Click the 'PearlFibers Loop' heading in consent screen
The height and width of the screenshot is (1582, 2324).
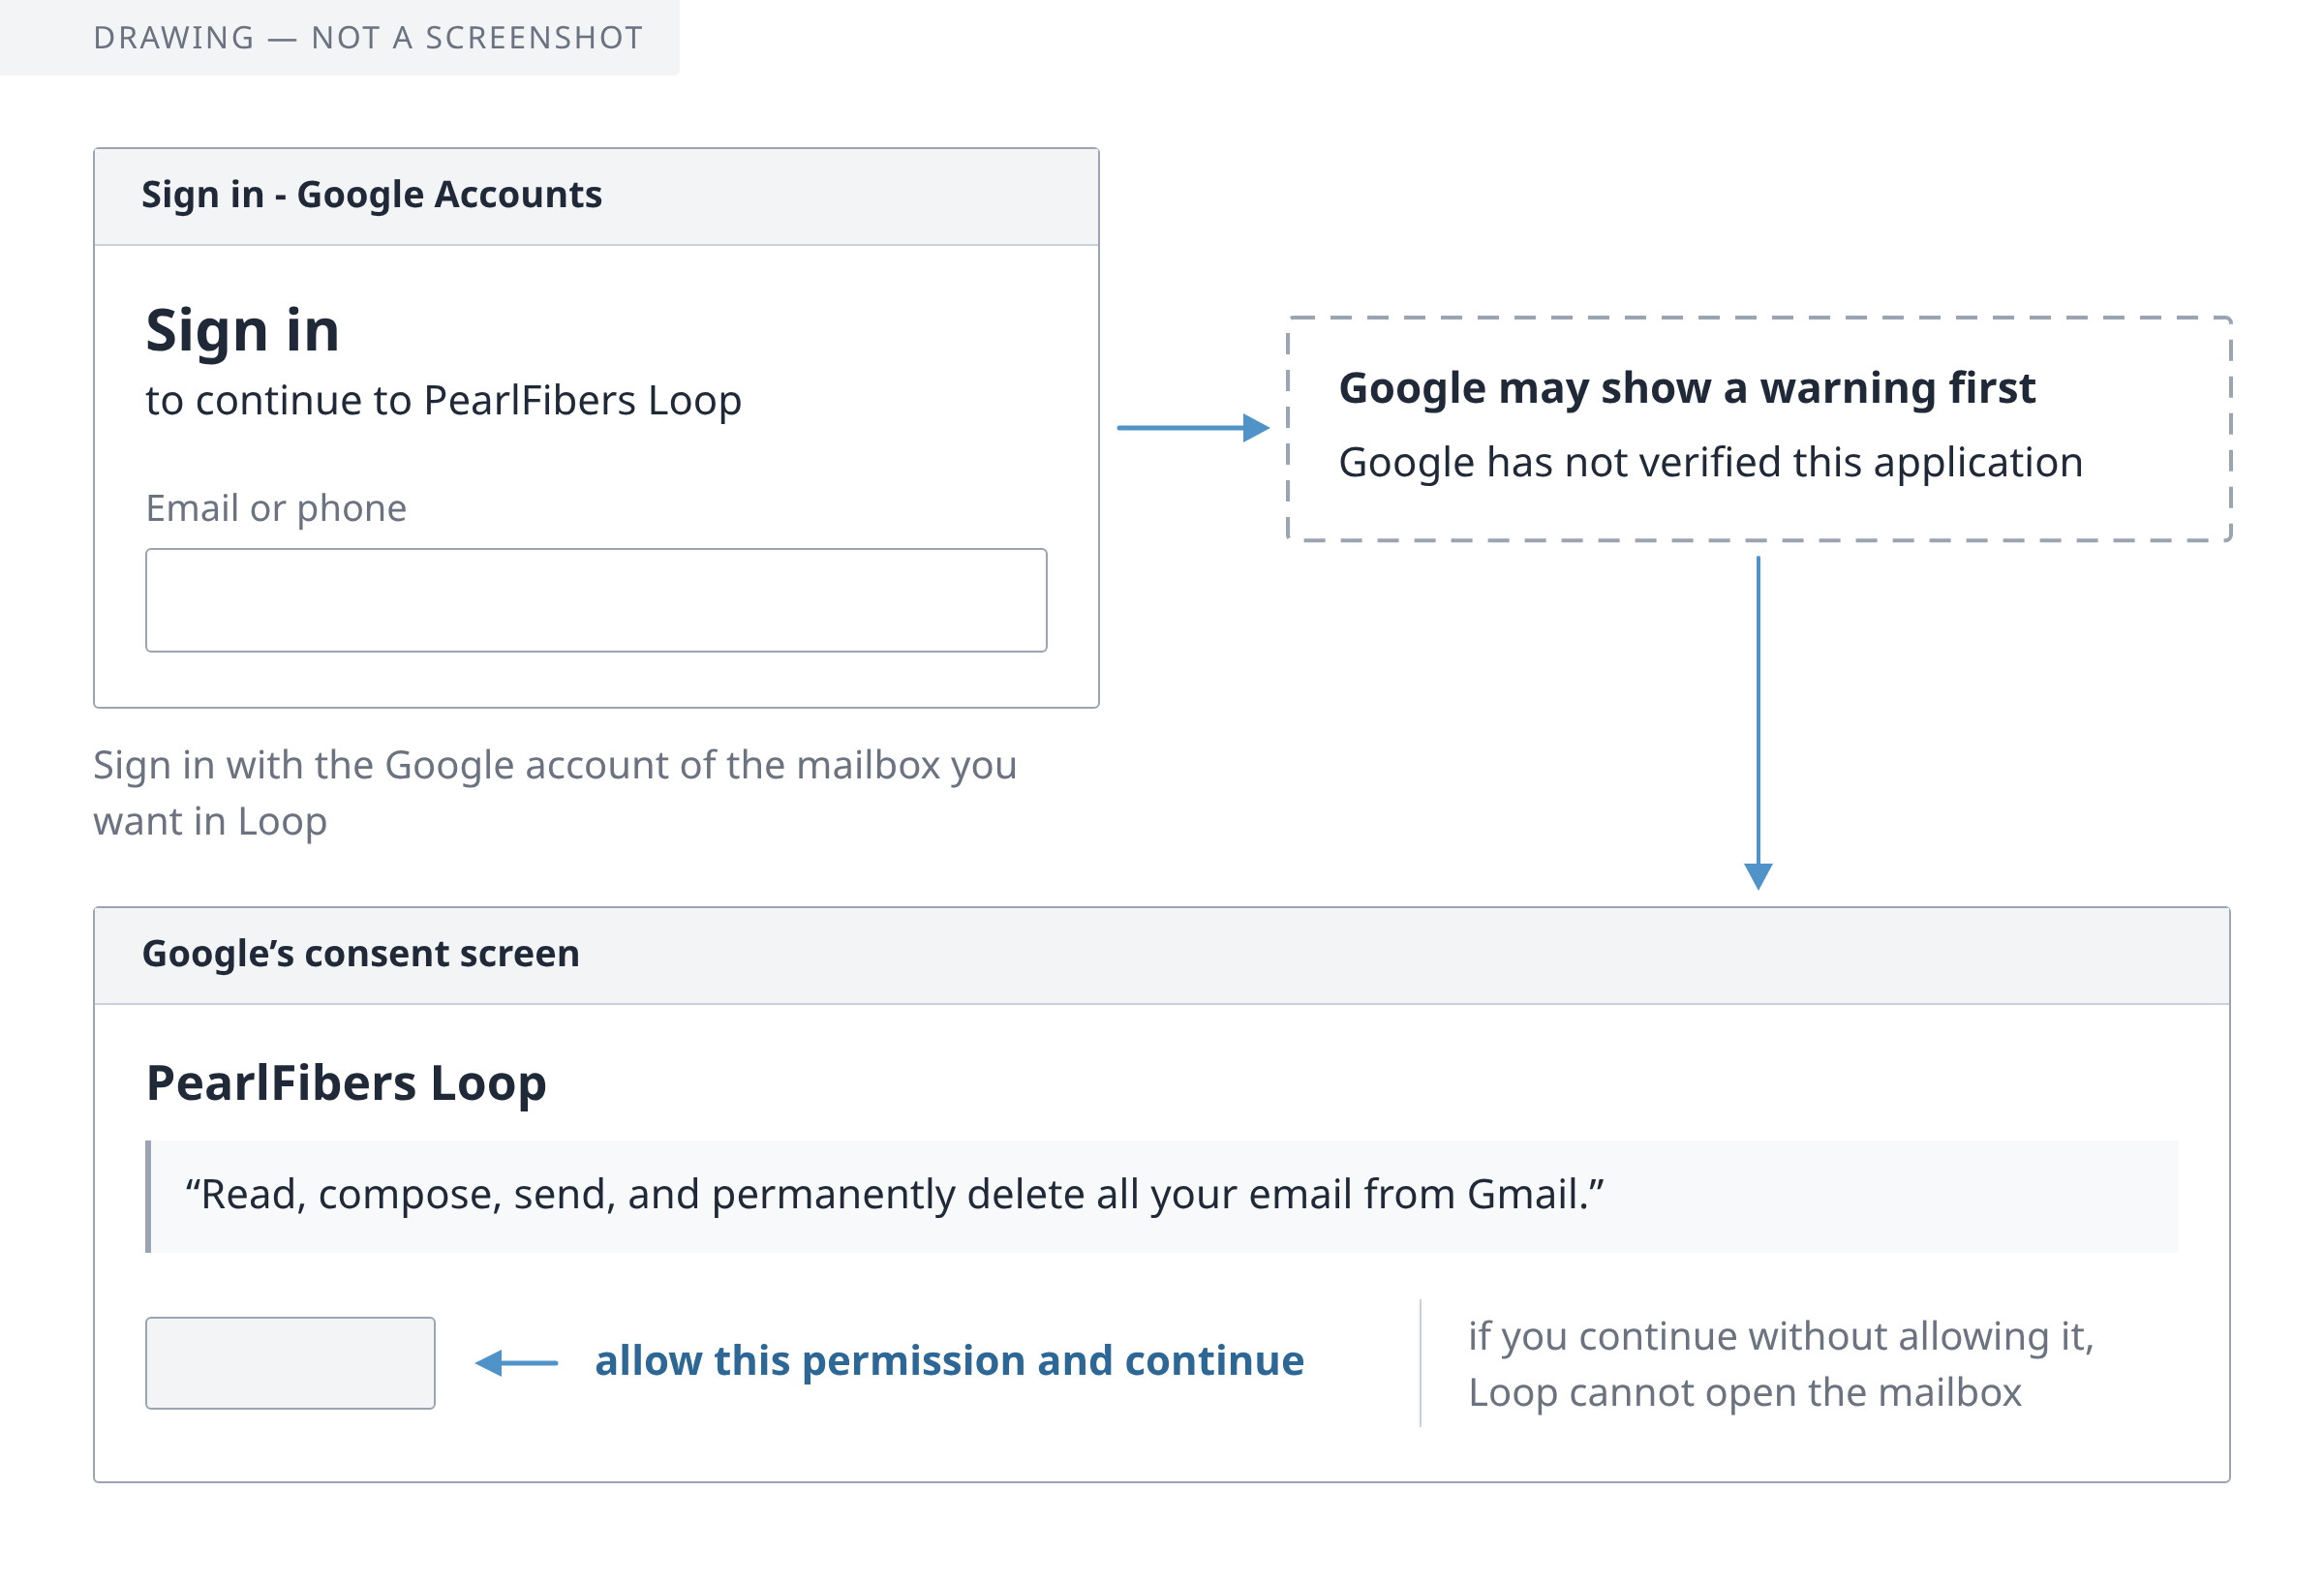click(346, 1084)
